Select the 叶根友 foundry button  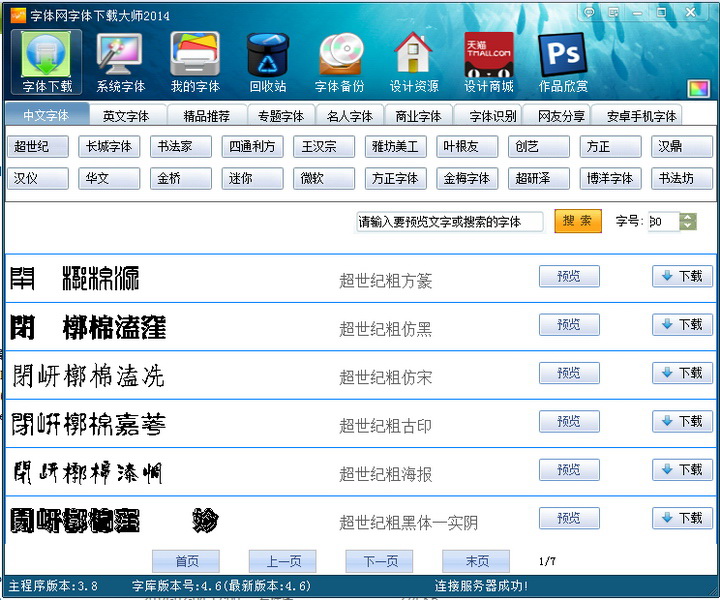[467, 146]
